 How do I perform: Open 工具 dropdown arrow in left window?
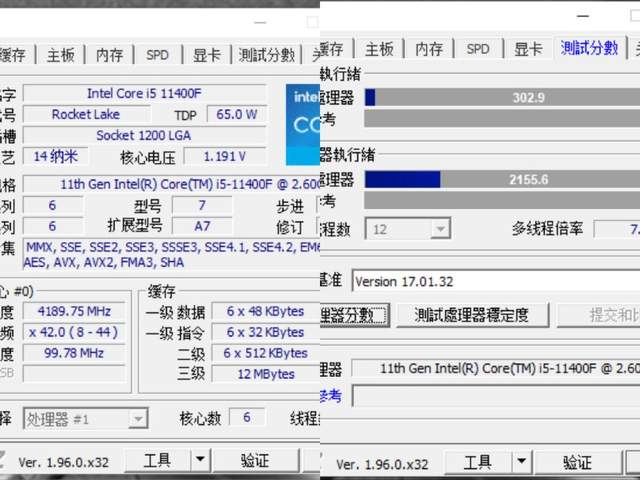pos(200,460)
